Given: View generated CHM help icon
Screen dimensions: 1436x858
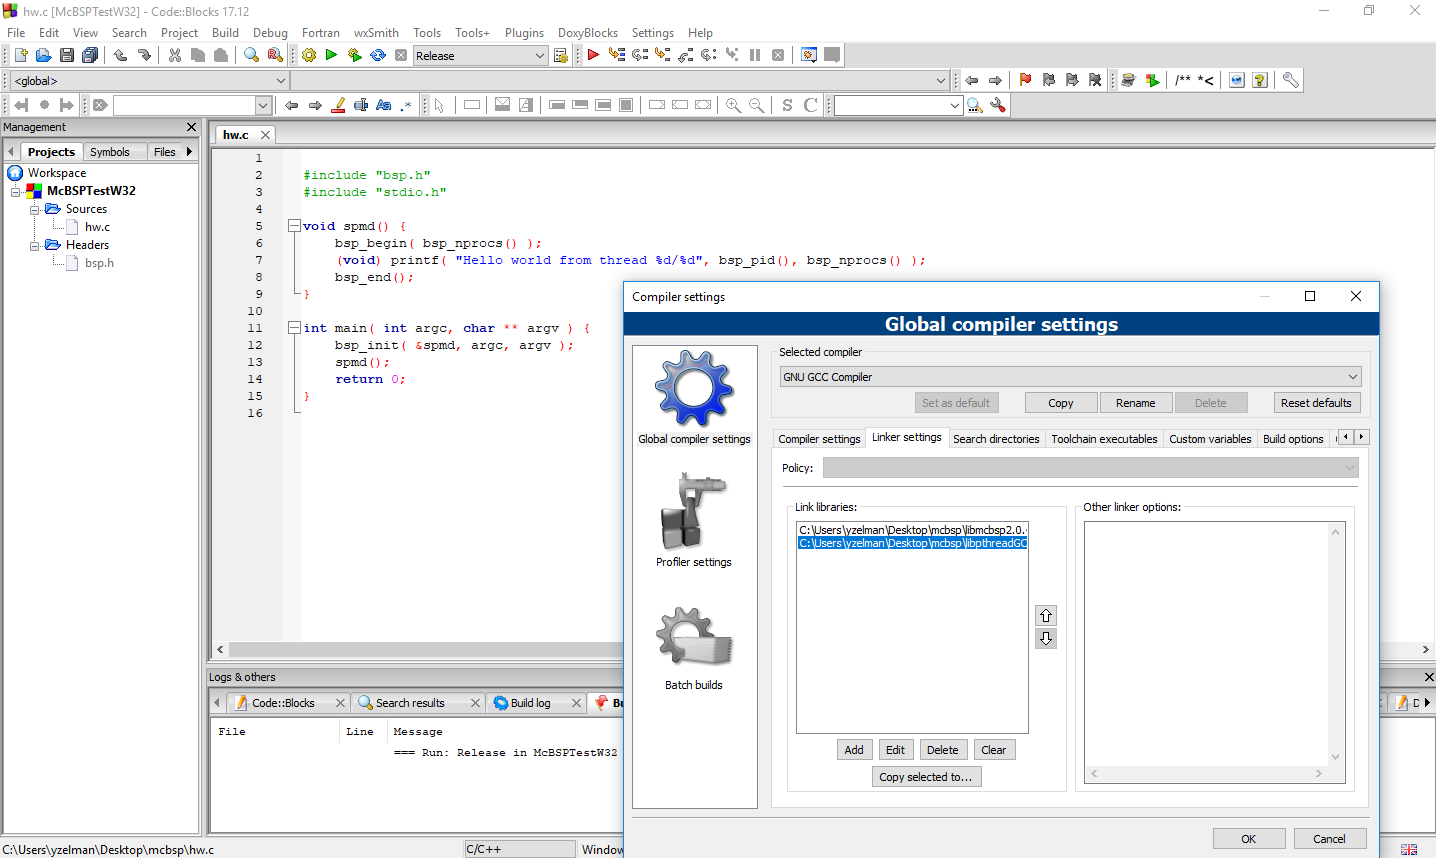Looking at the screenshot, I should coord(1260,80).
